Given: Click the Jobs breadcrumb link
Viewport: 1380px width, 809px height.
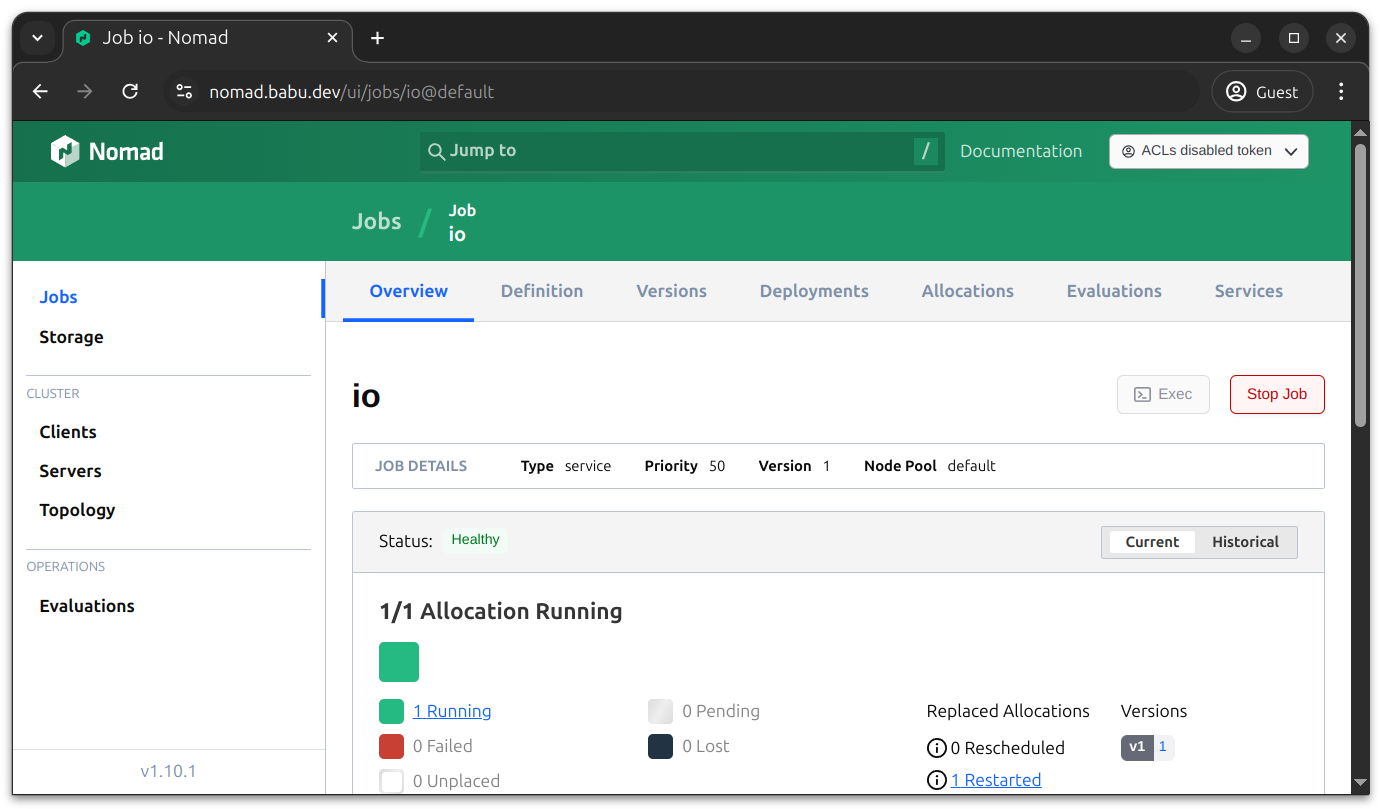Looking at the screenshot, I should pyautogui.click(x=376, y=221).
